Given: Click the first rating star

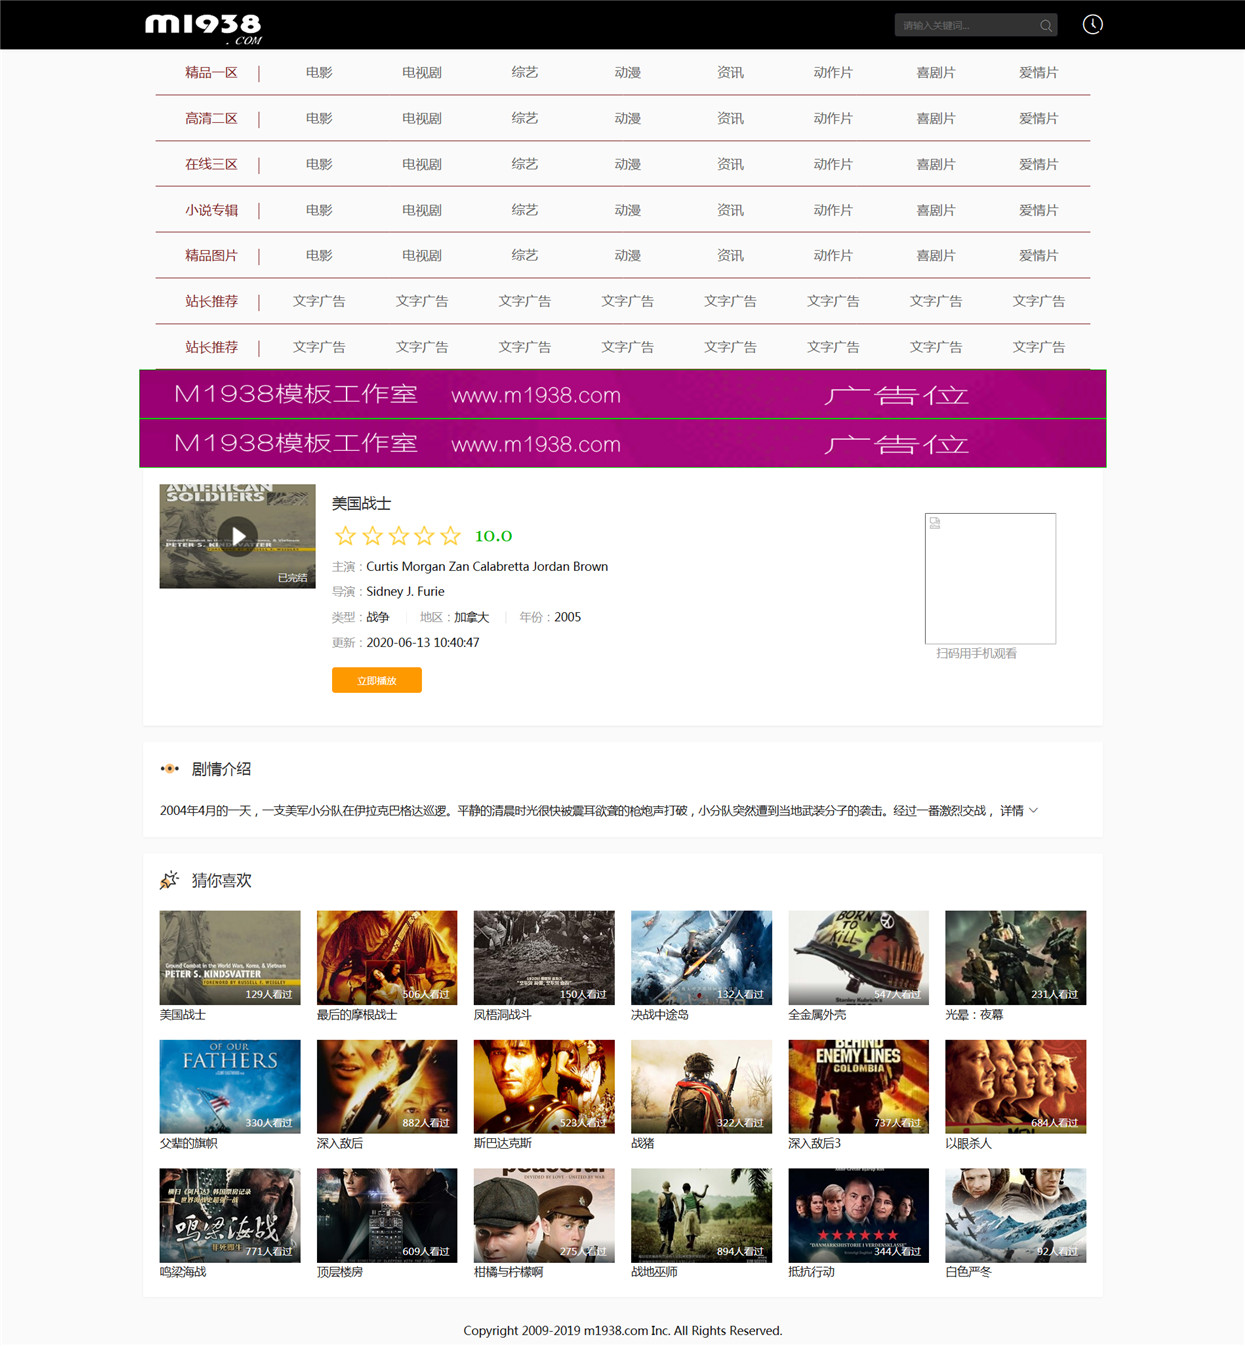Looking at the screenshot, I should click(x=345, y=536).
